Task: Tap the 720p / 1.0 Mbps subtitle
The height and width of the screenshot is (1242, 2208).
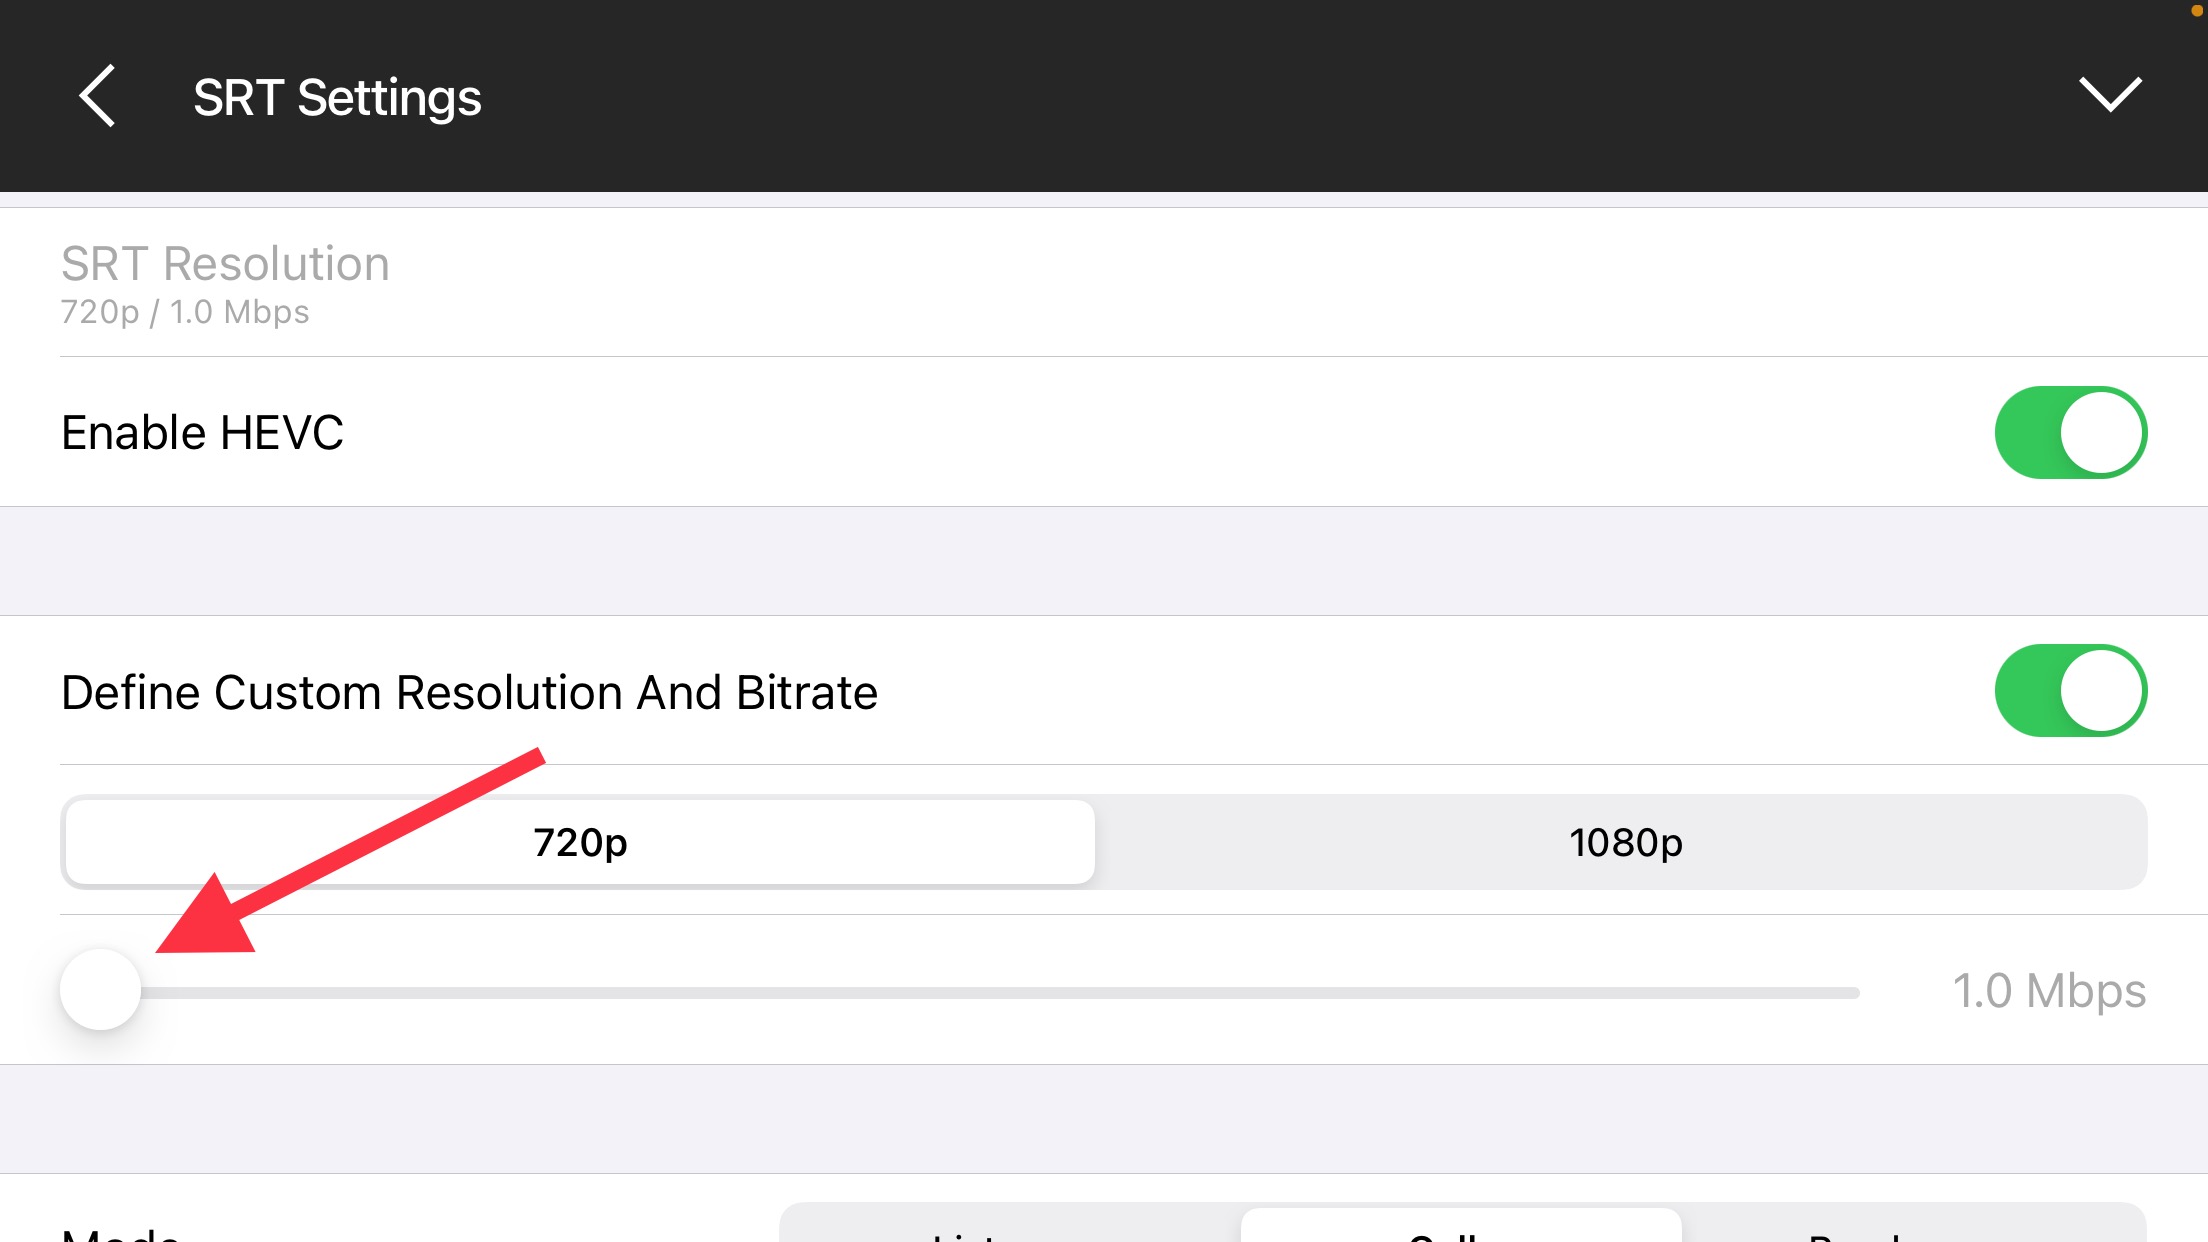Action: pyautogui.click(x=185, y=312)
